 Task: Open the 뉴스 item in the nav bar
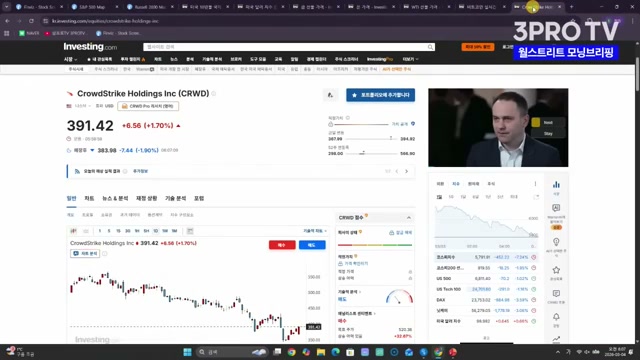pos(174,60)
